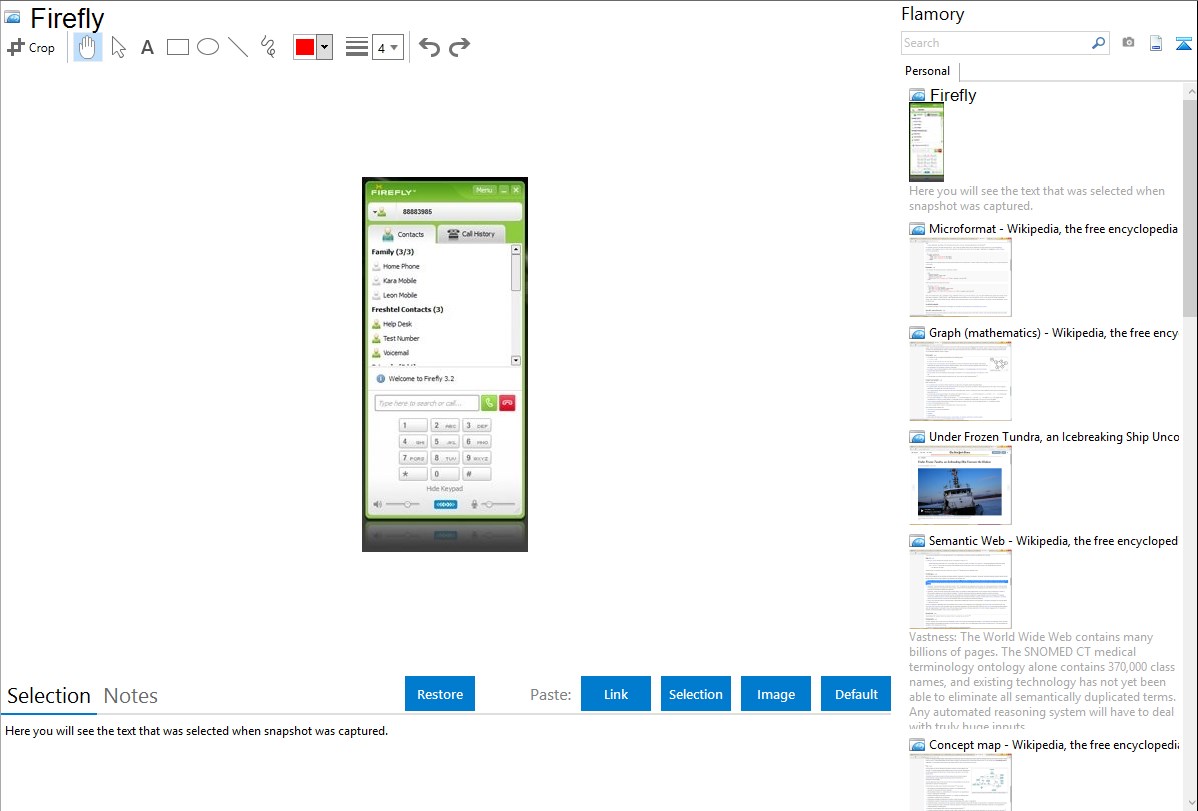Click the green call button in Firefly
Screen dimensions: 1198x811
coord(489,403)
